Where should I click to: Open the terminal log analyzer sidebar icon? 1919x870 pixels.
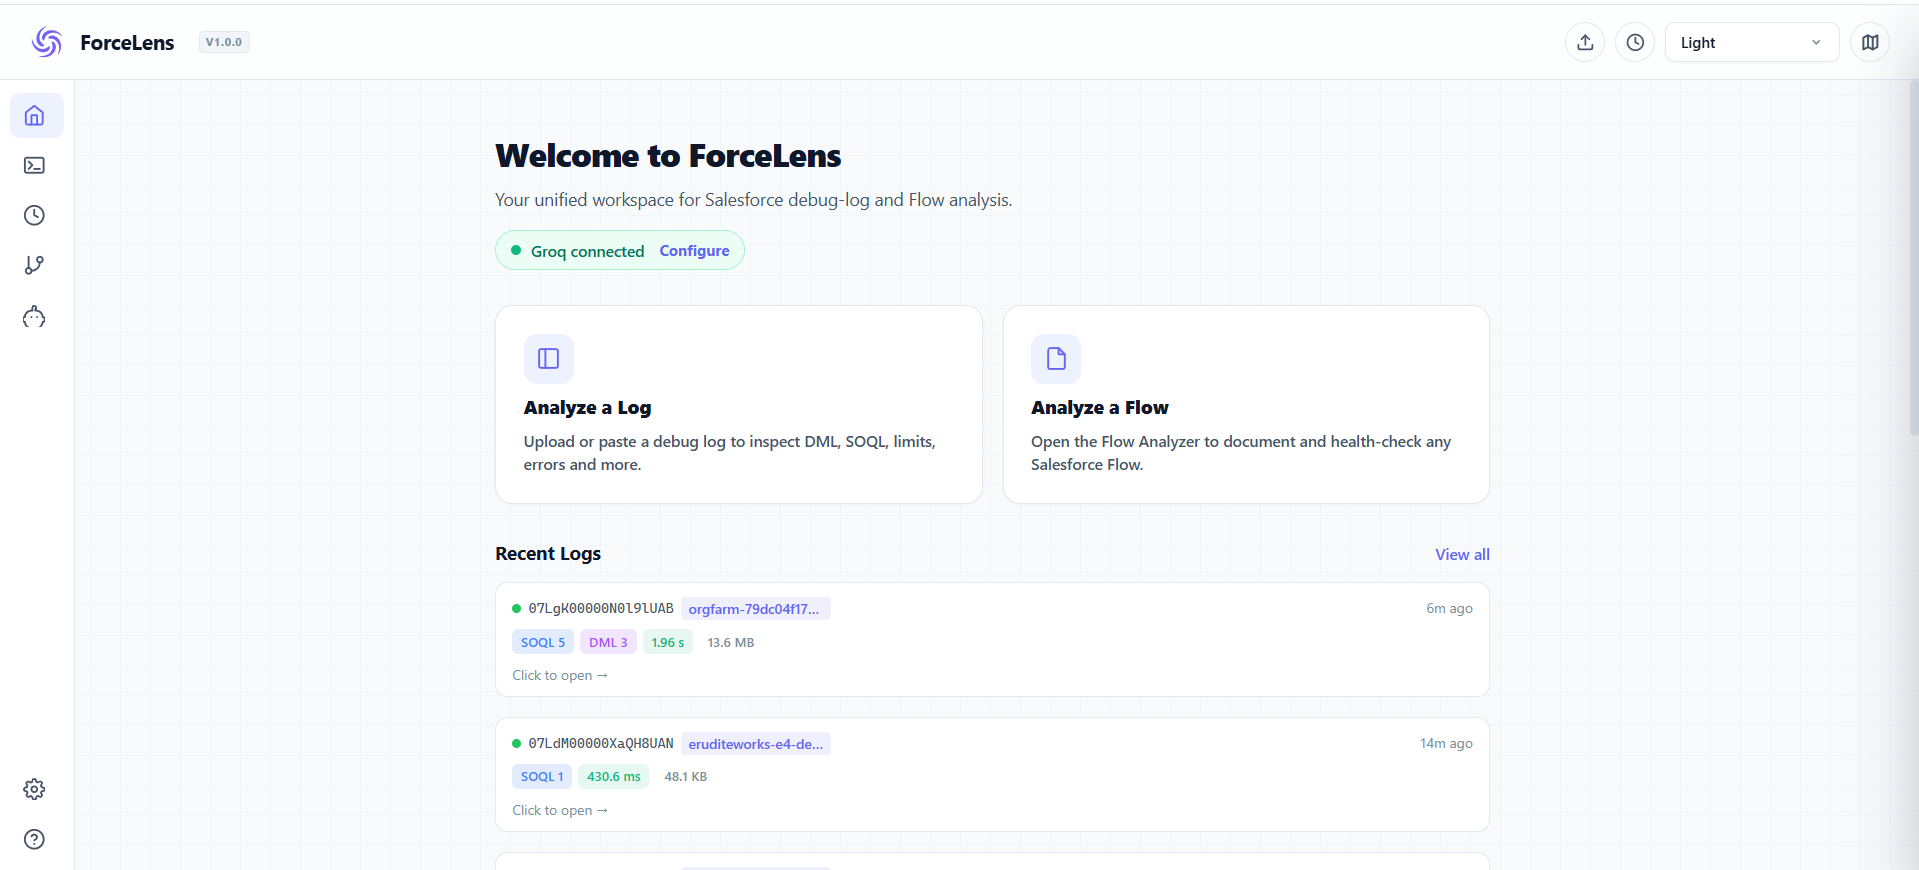(x=35, y=166)
